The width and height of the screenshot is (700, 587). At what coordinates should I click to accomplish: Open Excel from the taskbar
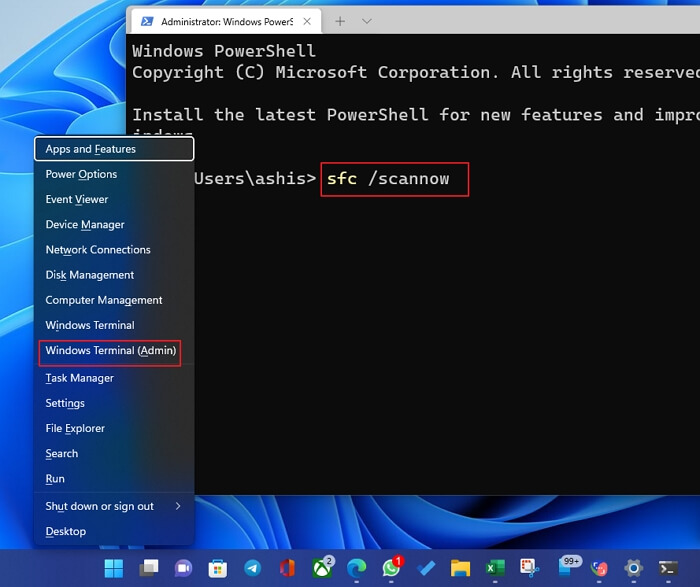(495, 568)
